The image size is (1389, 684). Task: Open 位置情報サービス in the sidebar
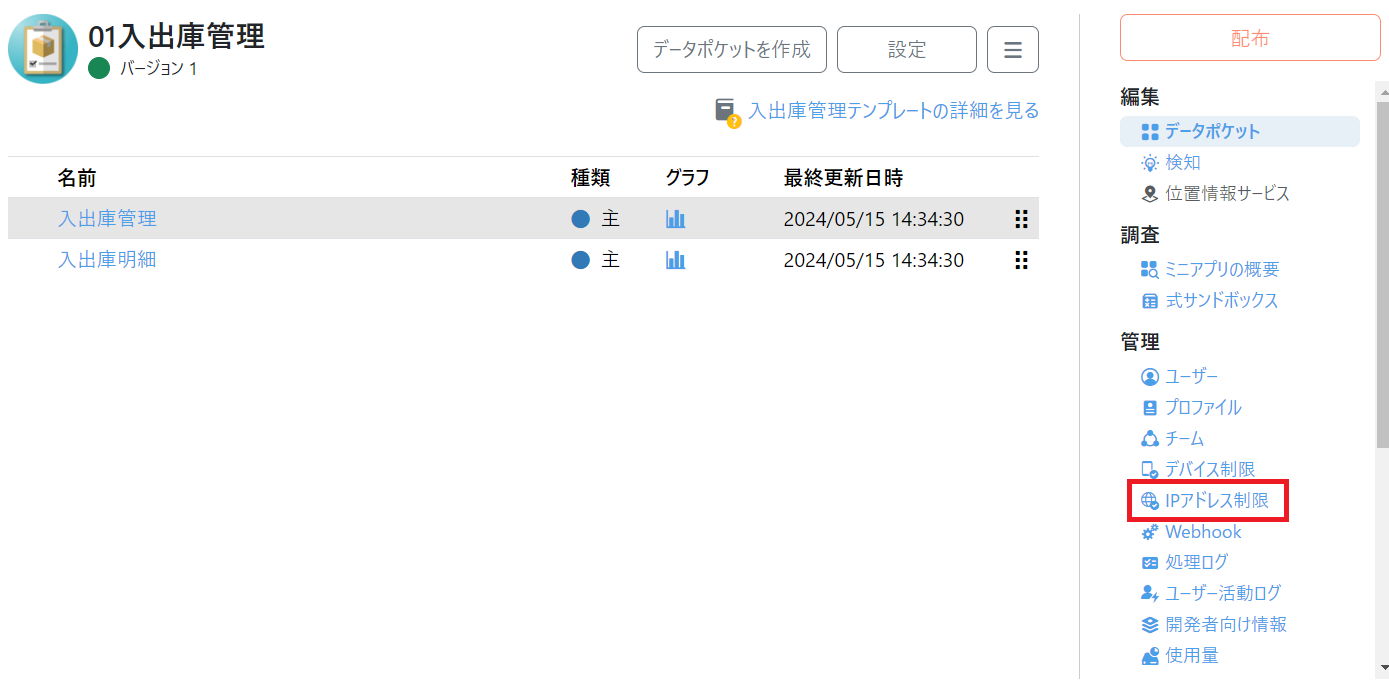[1228, 193]
